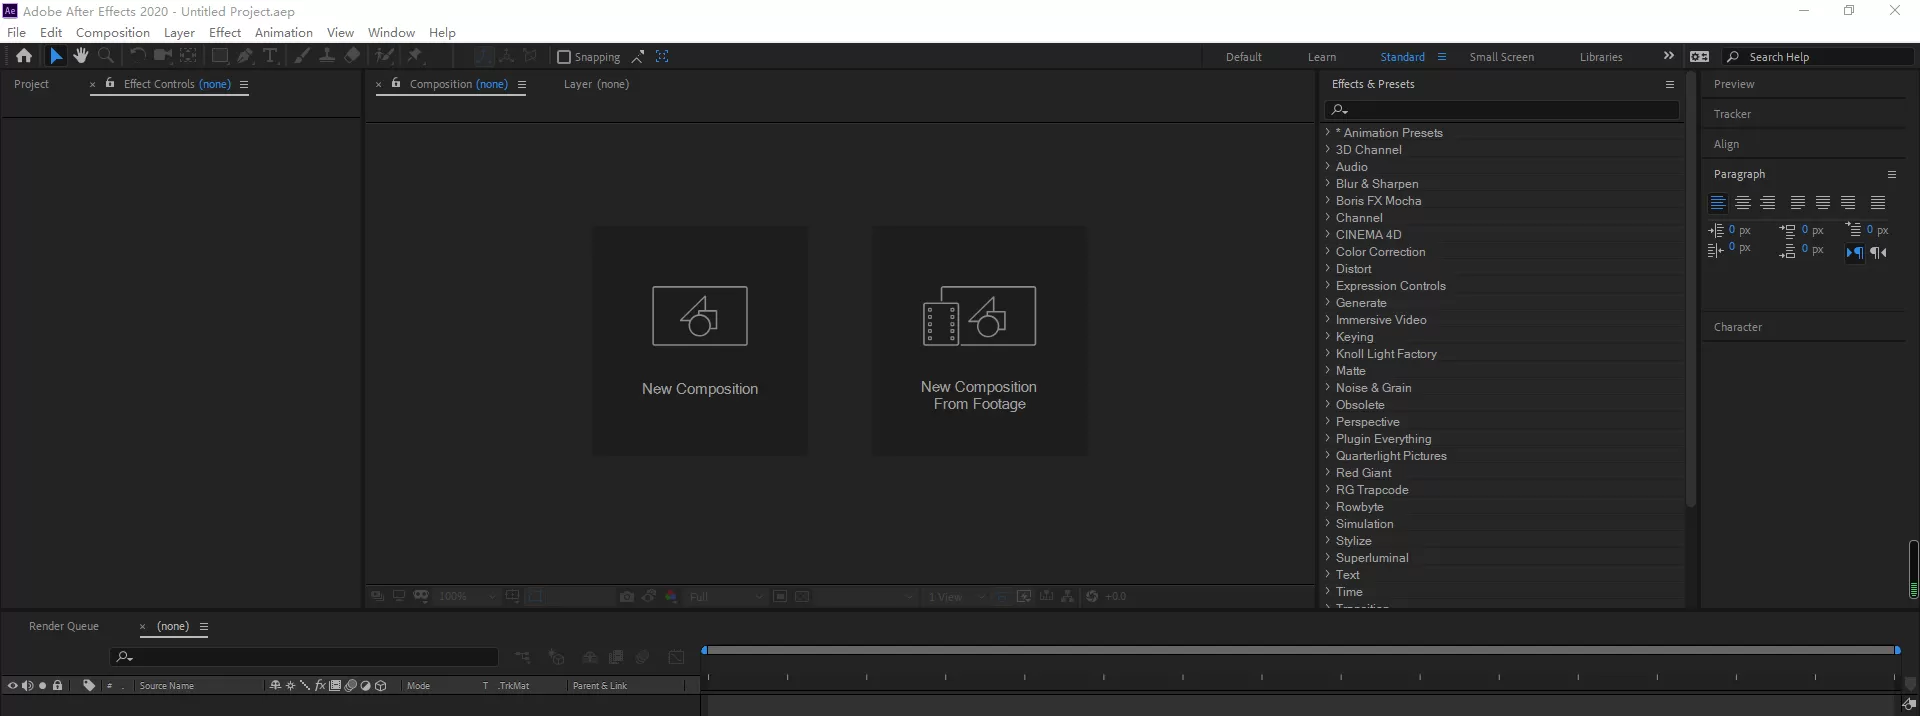Enable the Snapping checkbox
The width and height of the screenshot is (1920, 716).
(564, 57)
